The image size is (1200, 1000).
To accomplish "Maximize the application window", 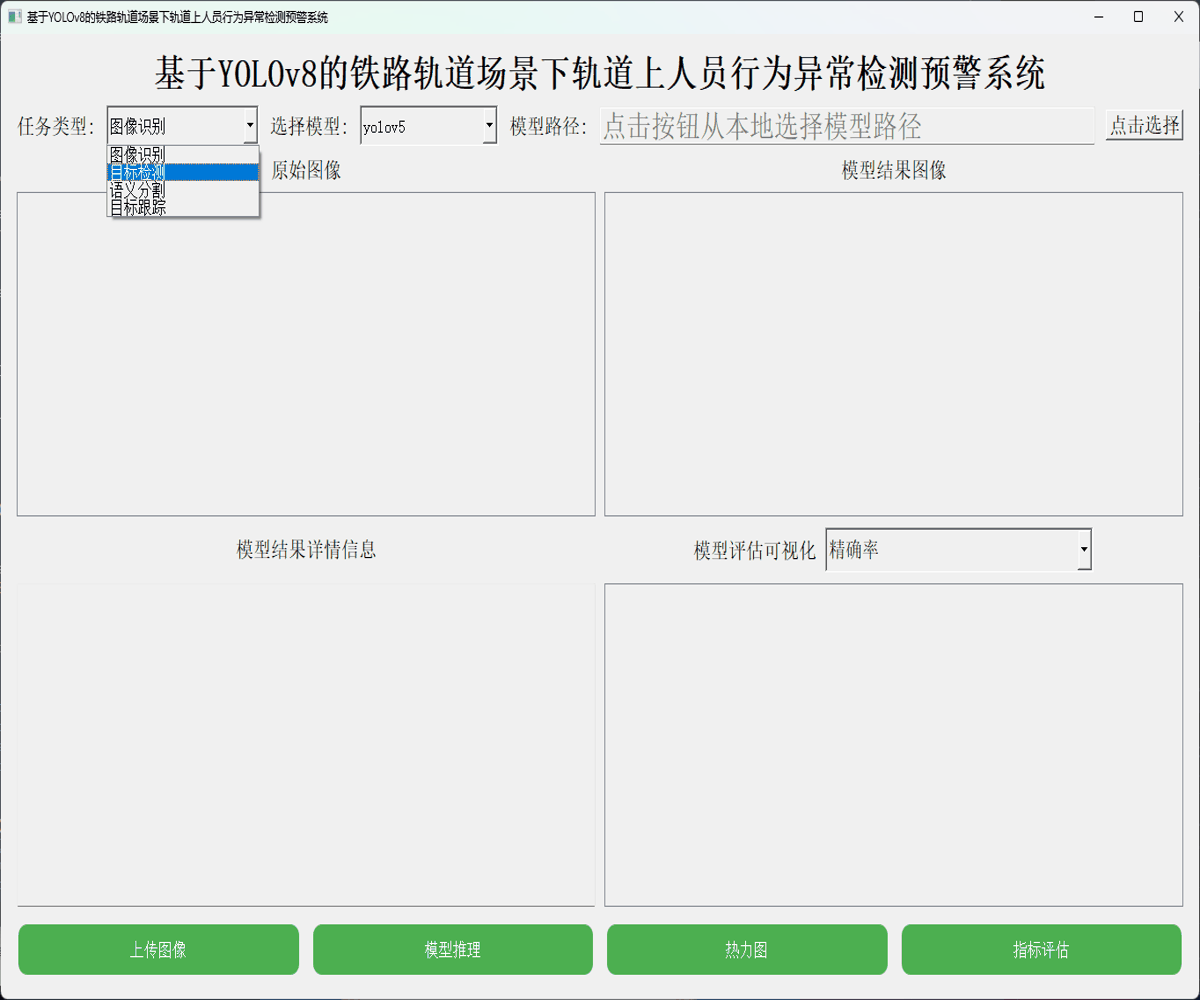I will click(x=1138, y=17).
